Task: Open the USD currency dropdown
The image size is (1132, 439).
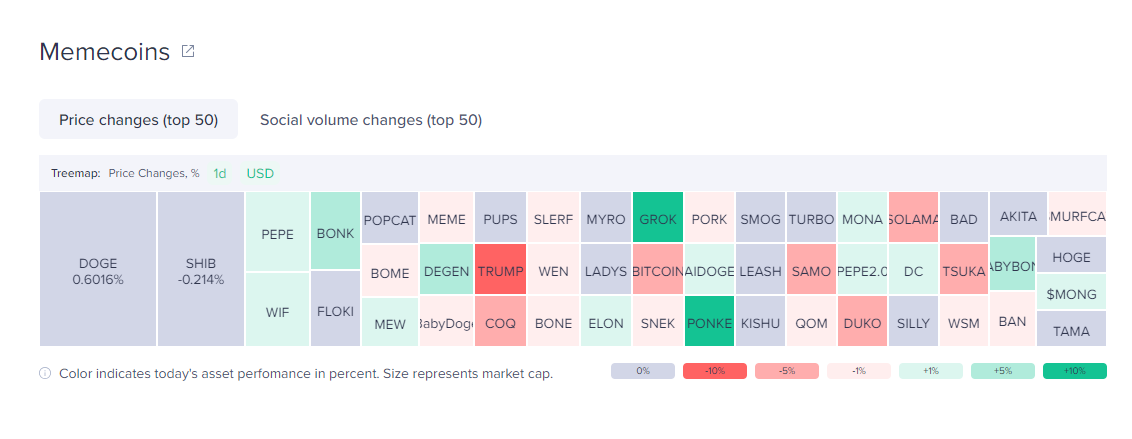Action: click(260, 173)
